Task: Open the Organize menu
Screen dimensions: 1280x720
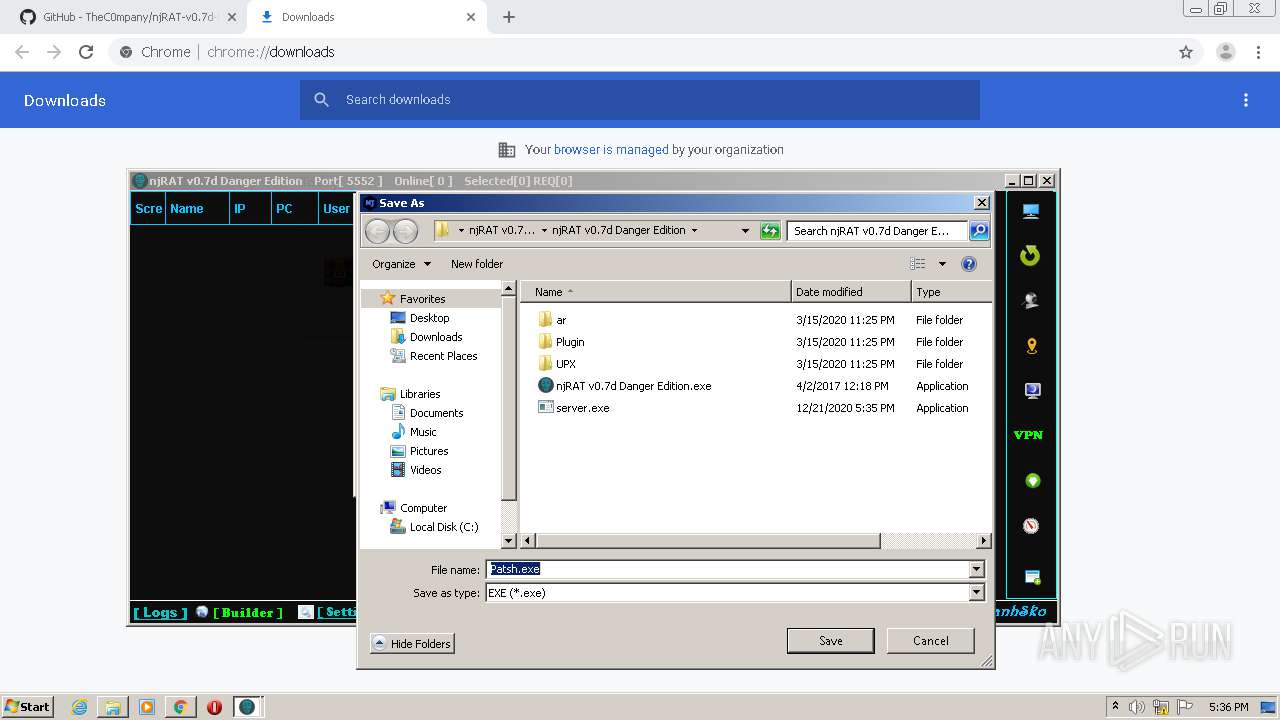Action: [401, 264]
